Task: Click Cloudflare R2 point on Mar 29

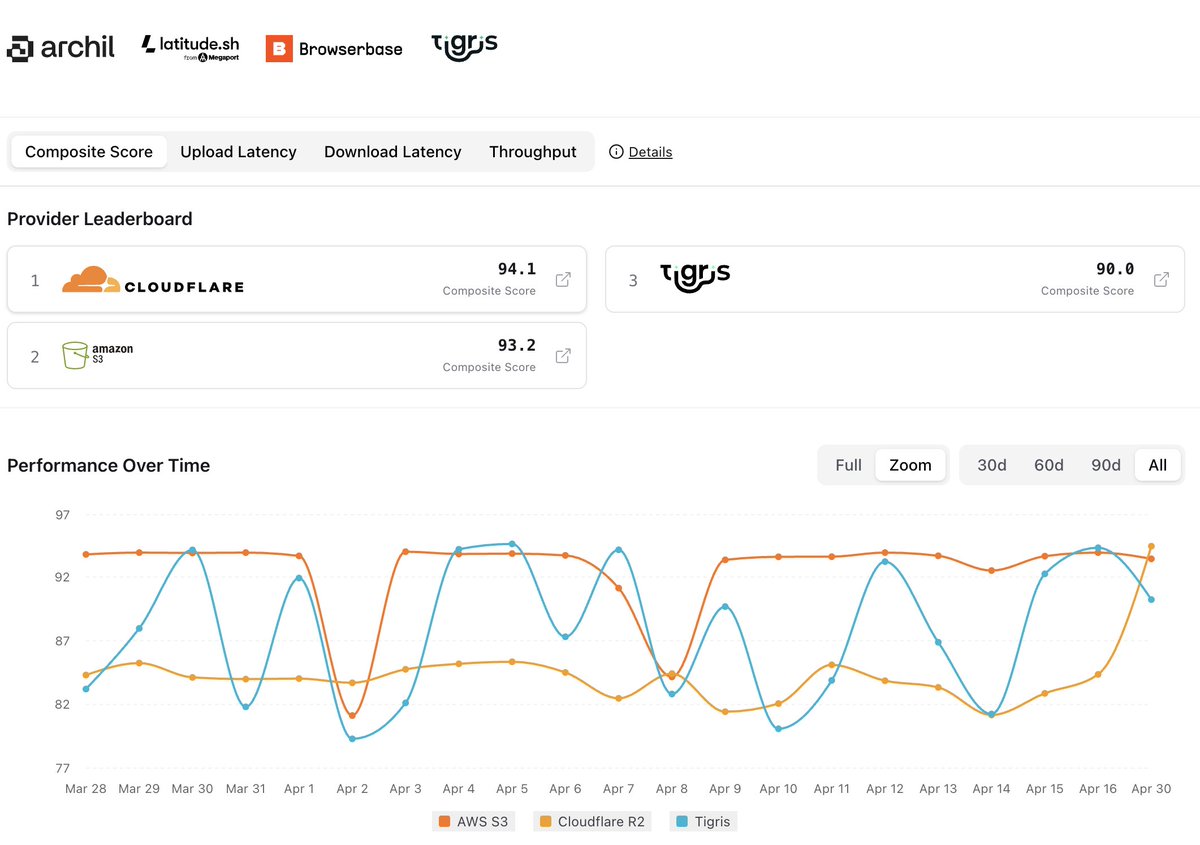Action: pyautogui.click(x=139, y=663)
